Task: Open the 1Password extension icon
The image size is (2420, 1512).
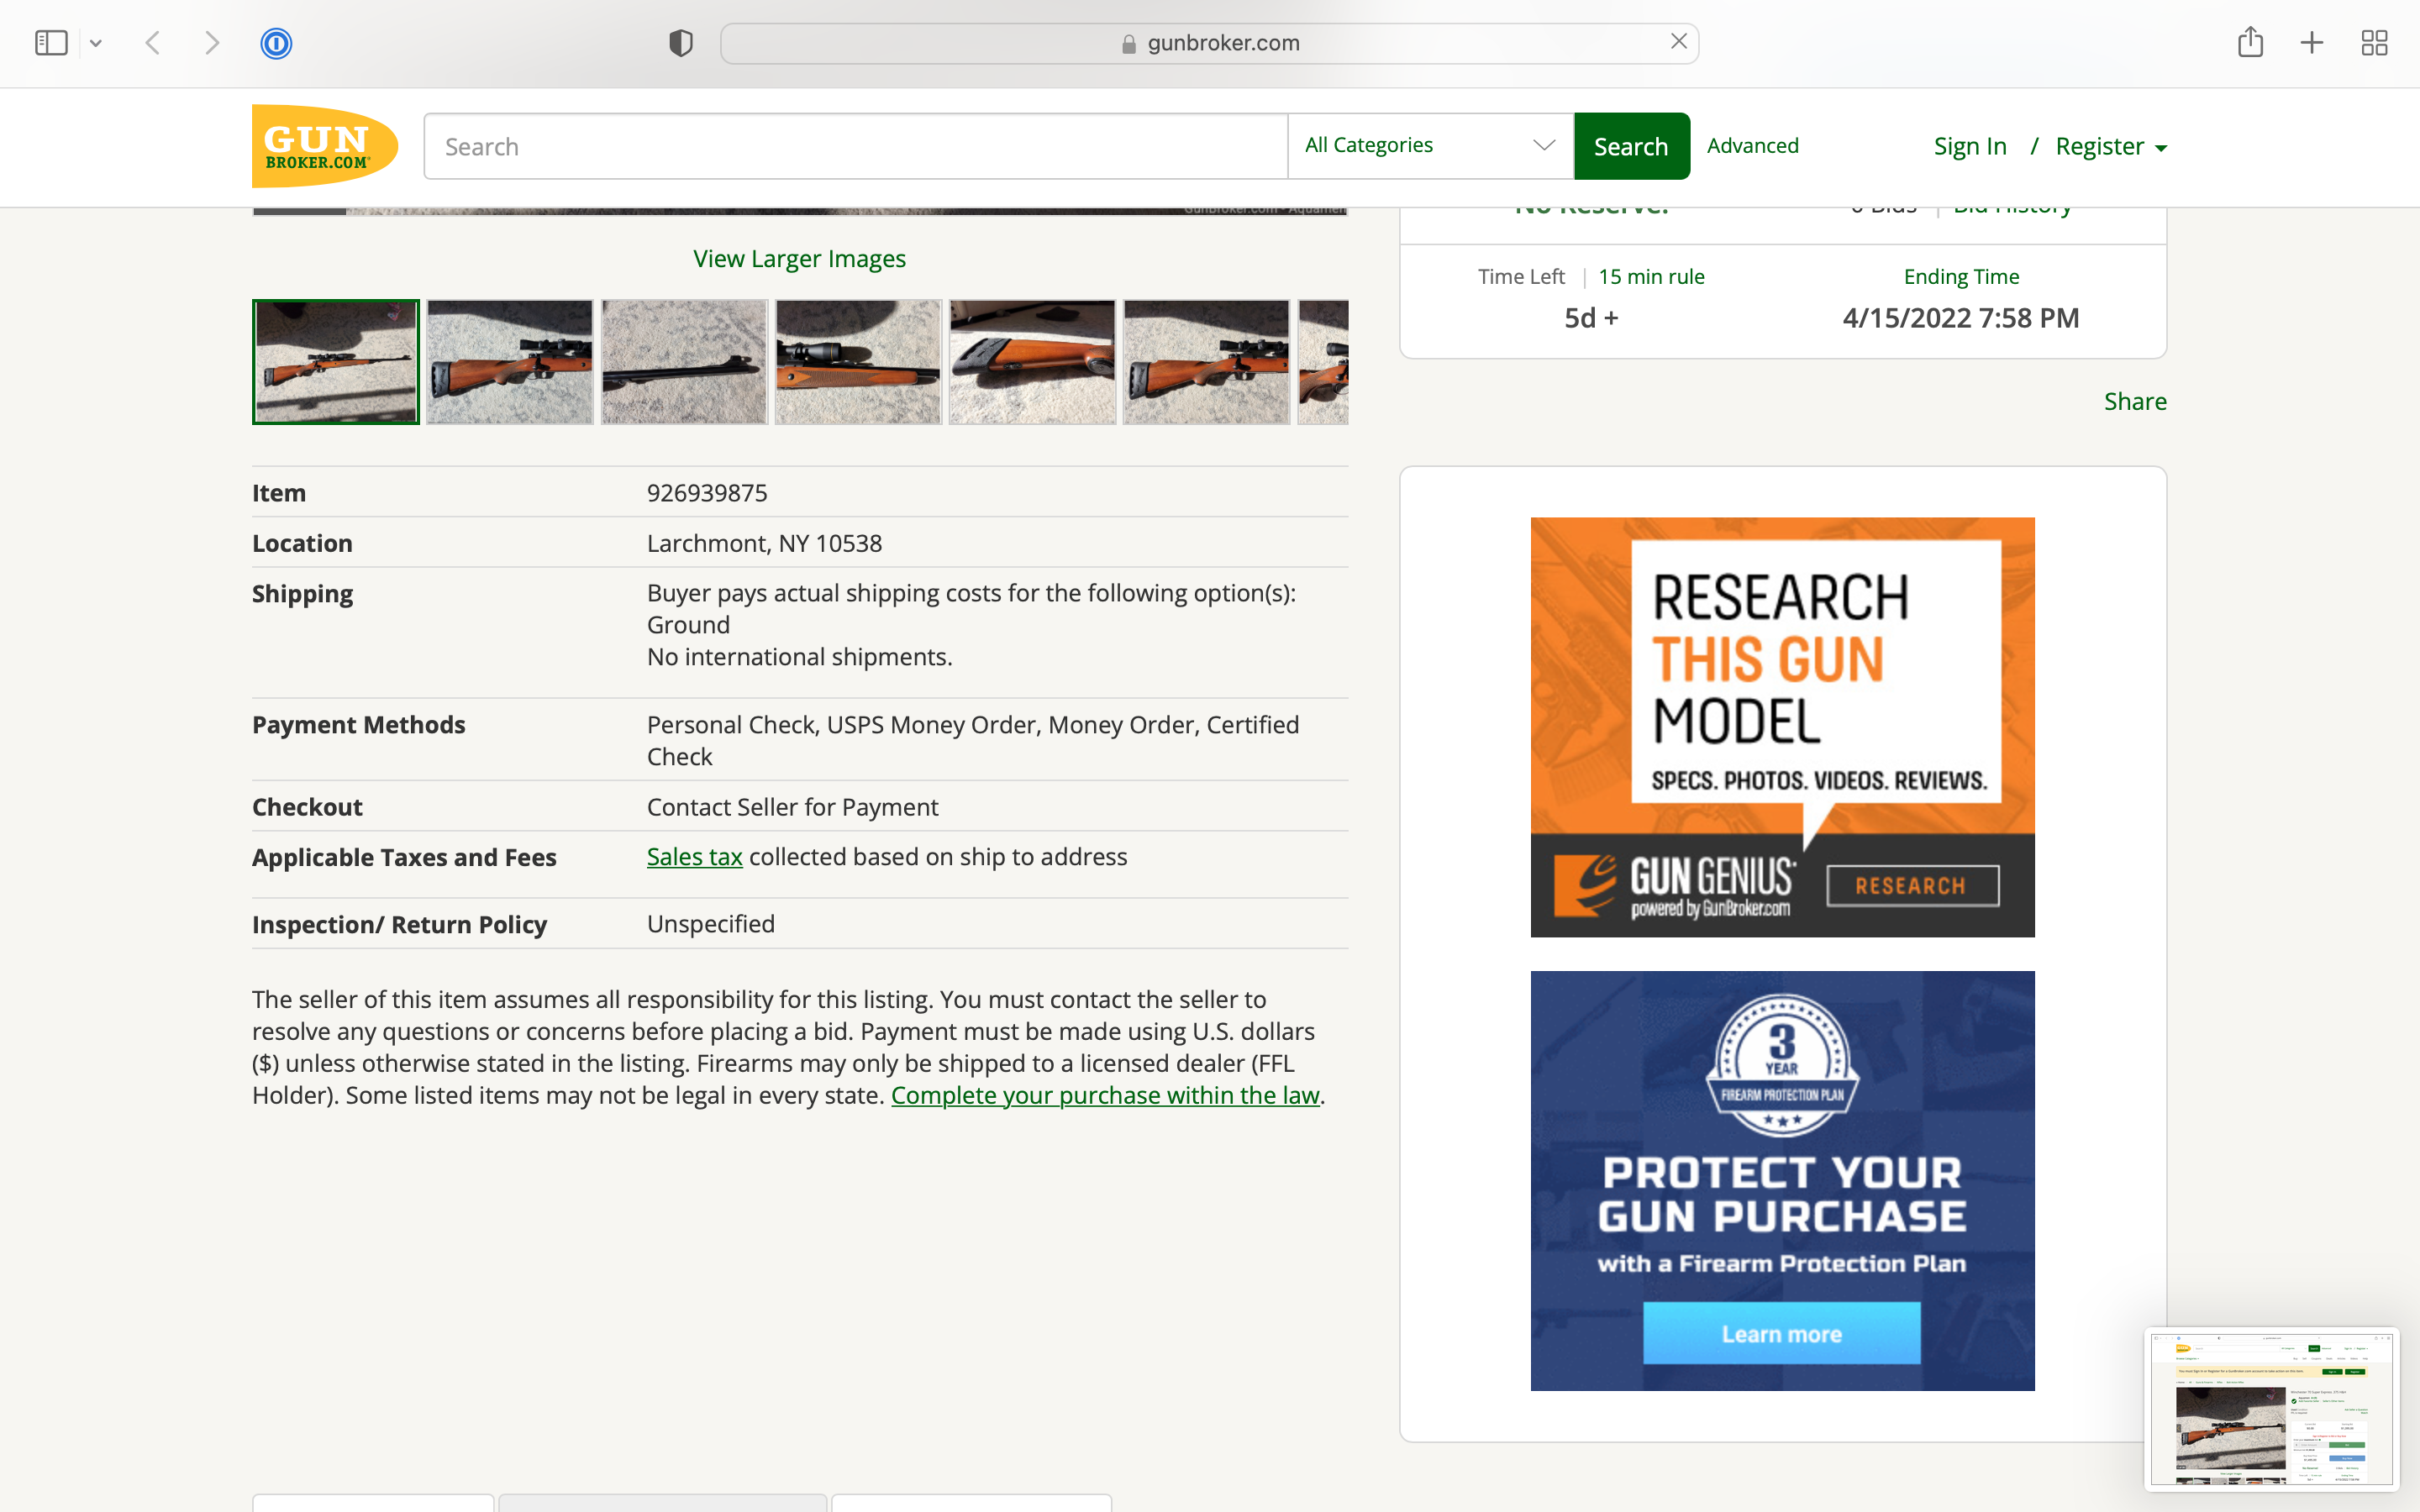Action: 276,43
